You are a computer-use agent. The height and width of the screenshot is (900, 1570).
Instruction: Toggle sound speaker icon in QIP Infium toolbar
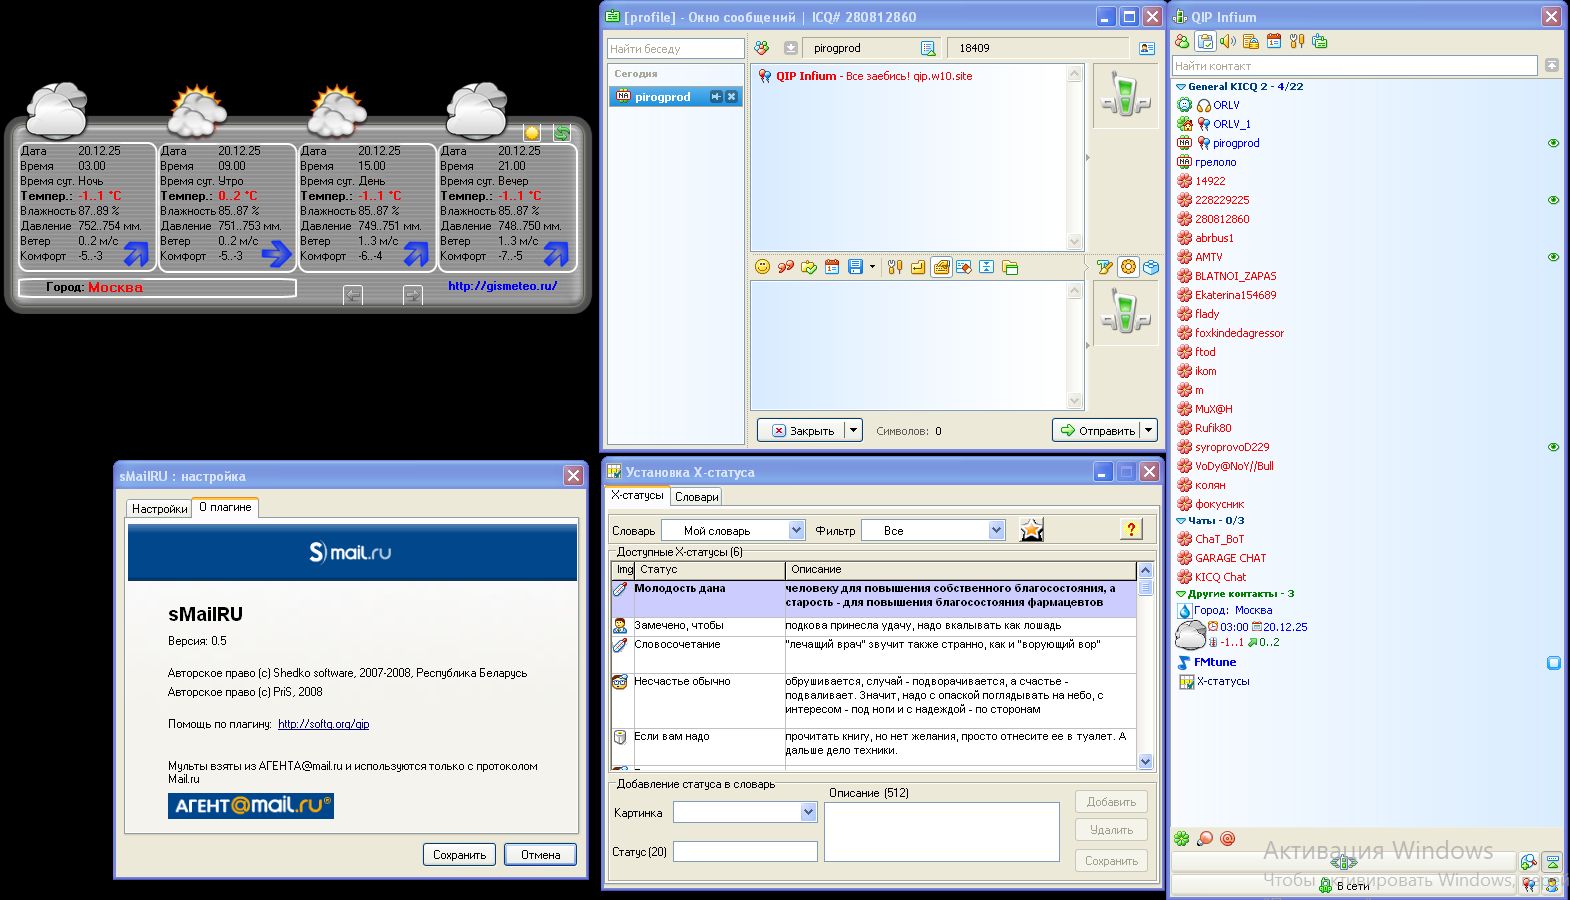tap(1228, 42)
